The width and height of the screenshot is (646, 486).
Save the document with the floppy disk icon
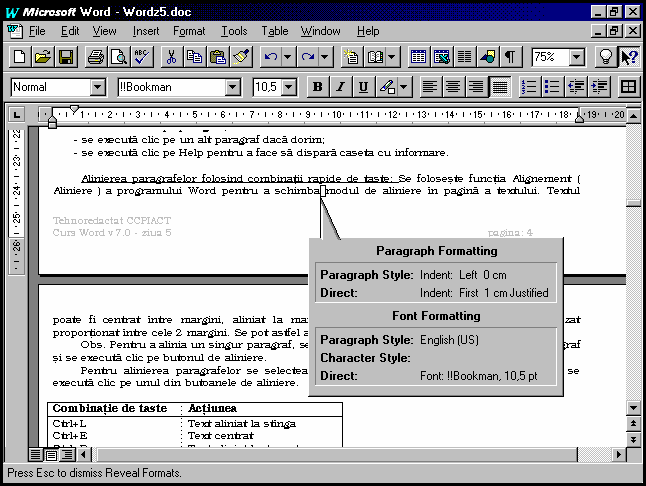pos(66,56)
